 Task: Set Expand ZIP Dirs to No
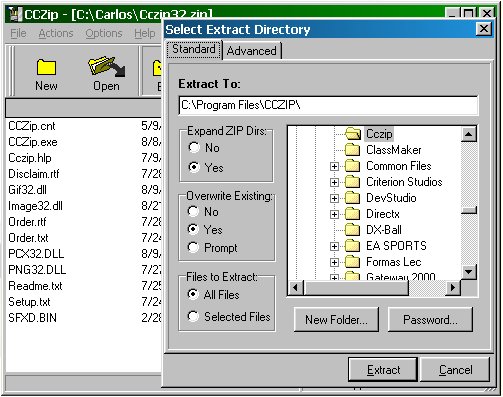click(194, 147)
